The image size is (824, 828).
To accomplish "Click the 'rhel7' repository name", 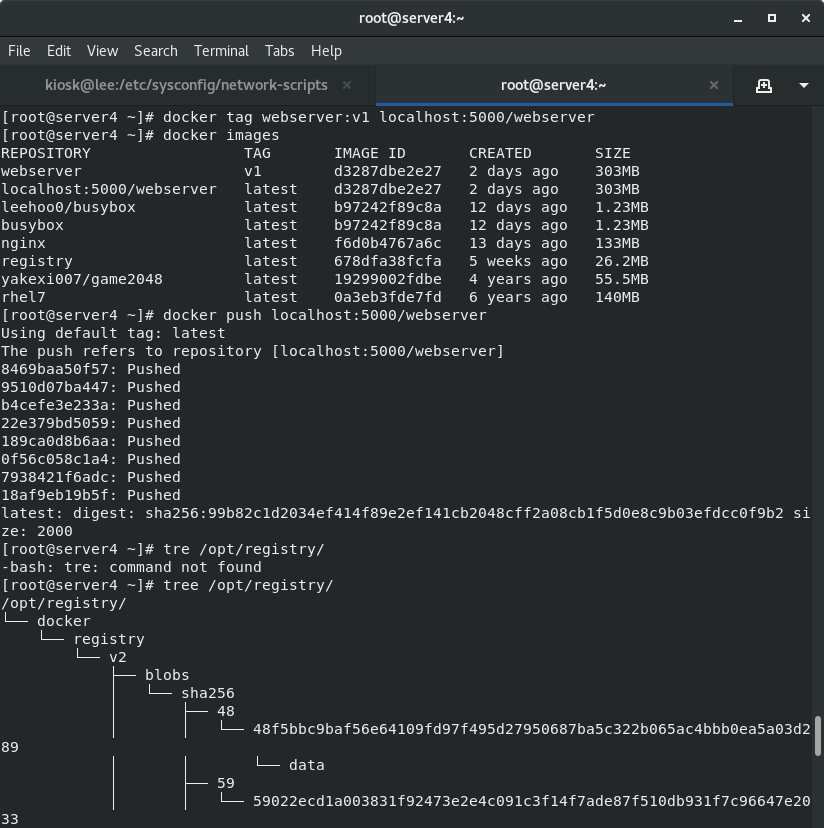I will [x=23, y=297].
